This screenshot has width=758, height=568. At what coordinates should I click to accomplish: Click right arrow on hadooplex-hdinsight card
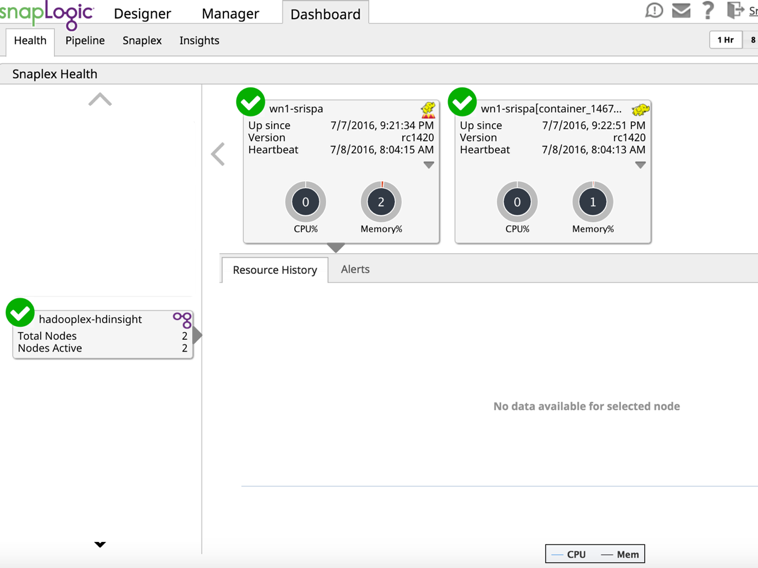pyautogui.click(x=197, y=335)
